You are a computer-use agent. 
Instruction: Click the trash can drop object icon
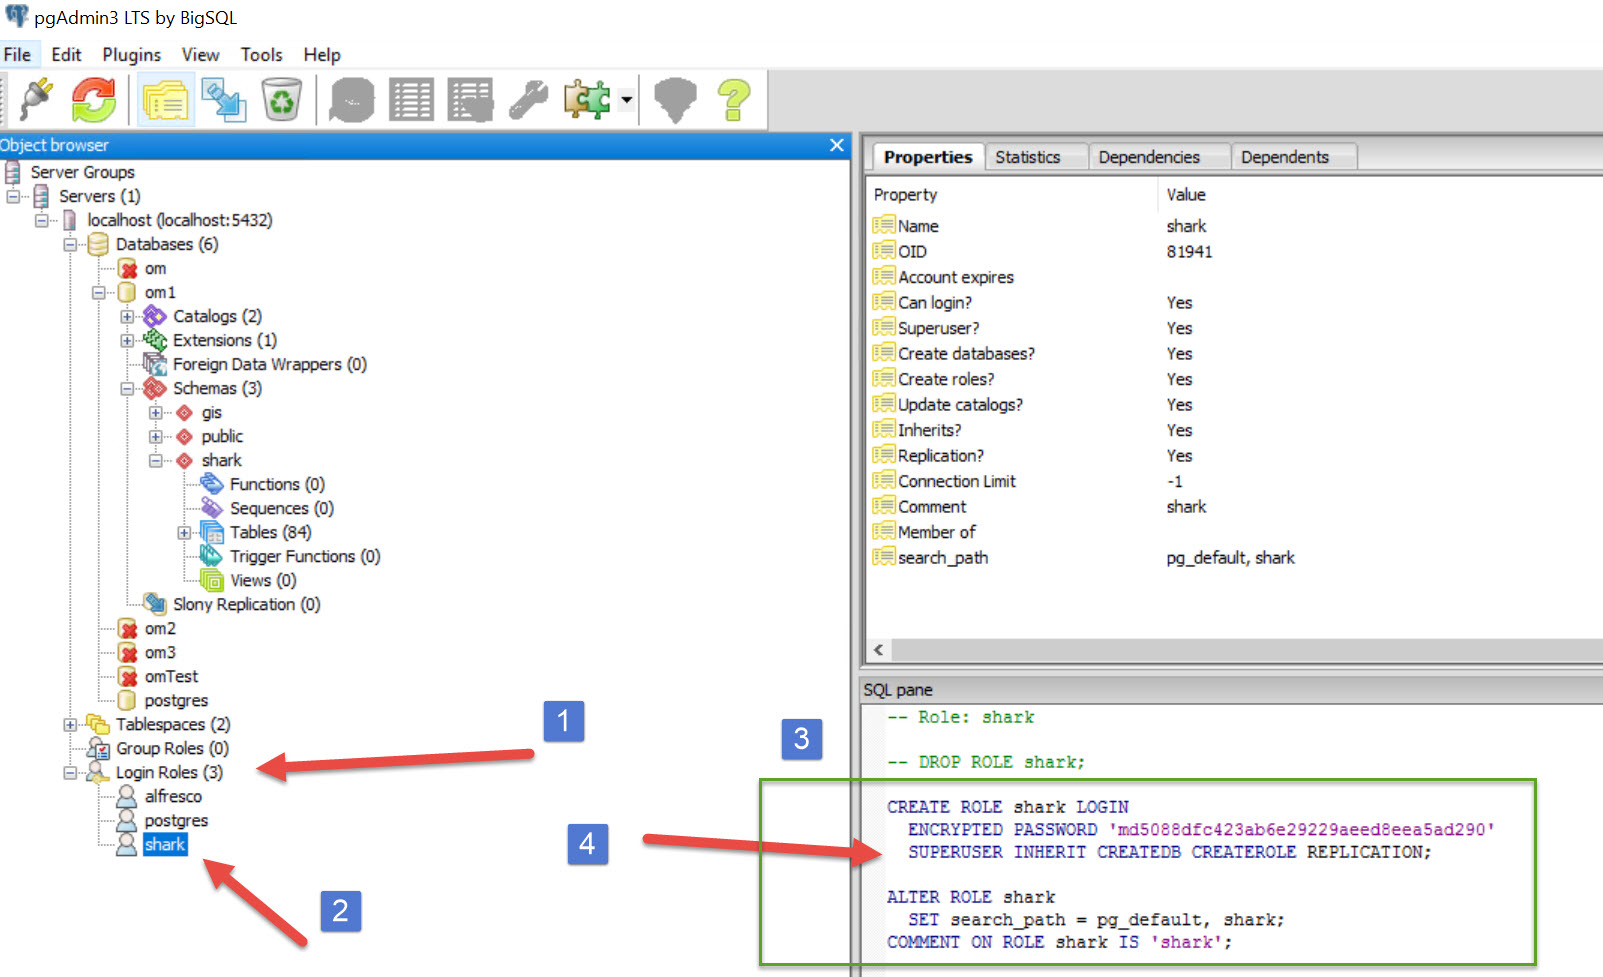[x=282, y=99]
